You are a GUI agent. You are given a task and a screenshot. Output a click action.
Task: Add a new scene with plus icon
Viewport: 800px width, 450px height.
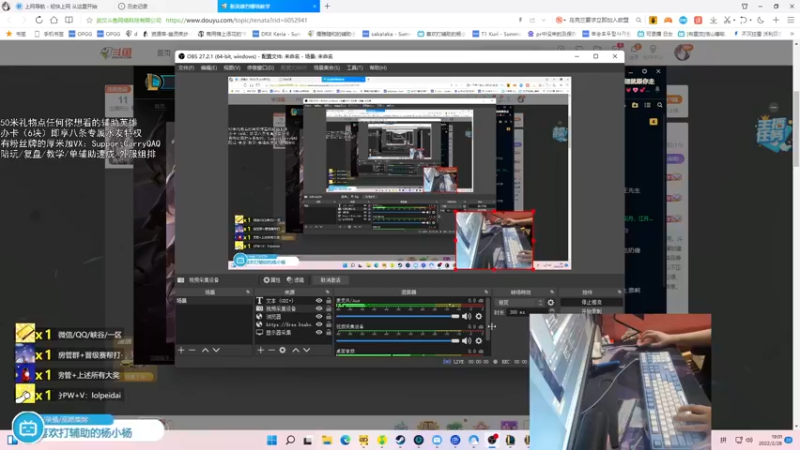tap(181, 350)
